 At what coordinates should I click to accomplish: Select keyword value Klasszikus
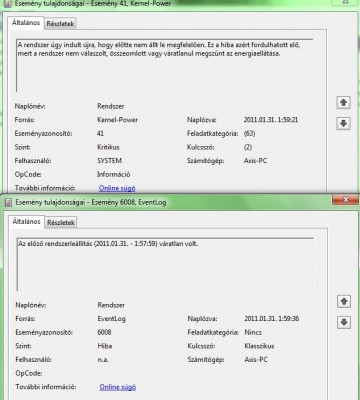pyautogui.click(x=259, y=346)
